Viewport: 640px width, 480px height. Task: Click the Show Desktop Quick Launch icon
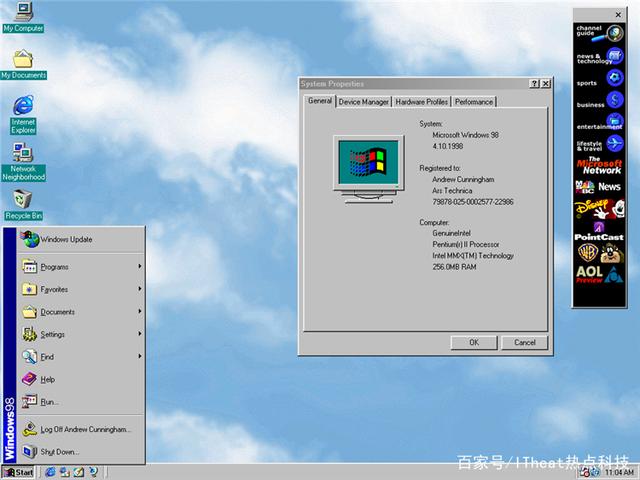pyautogui.click(x=79, y=472)
